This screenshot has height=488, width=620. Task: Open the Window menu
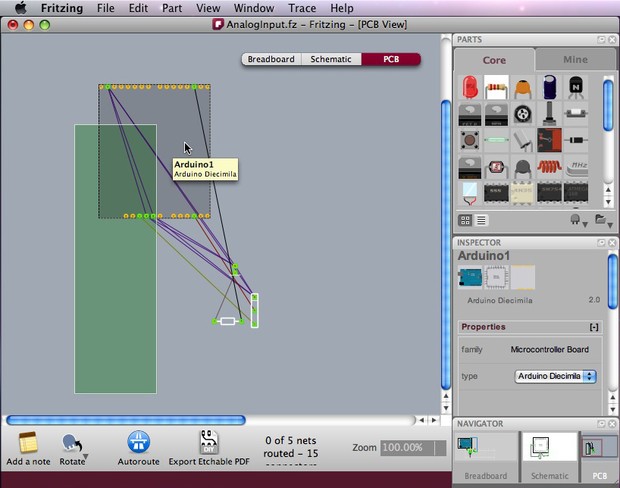[x=254, y=8]
